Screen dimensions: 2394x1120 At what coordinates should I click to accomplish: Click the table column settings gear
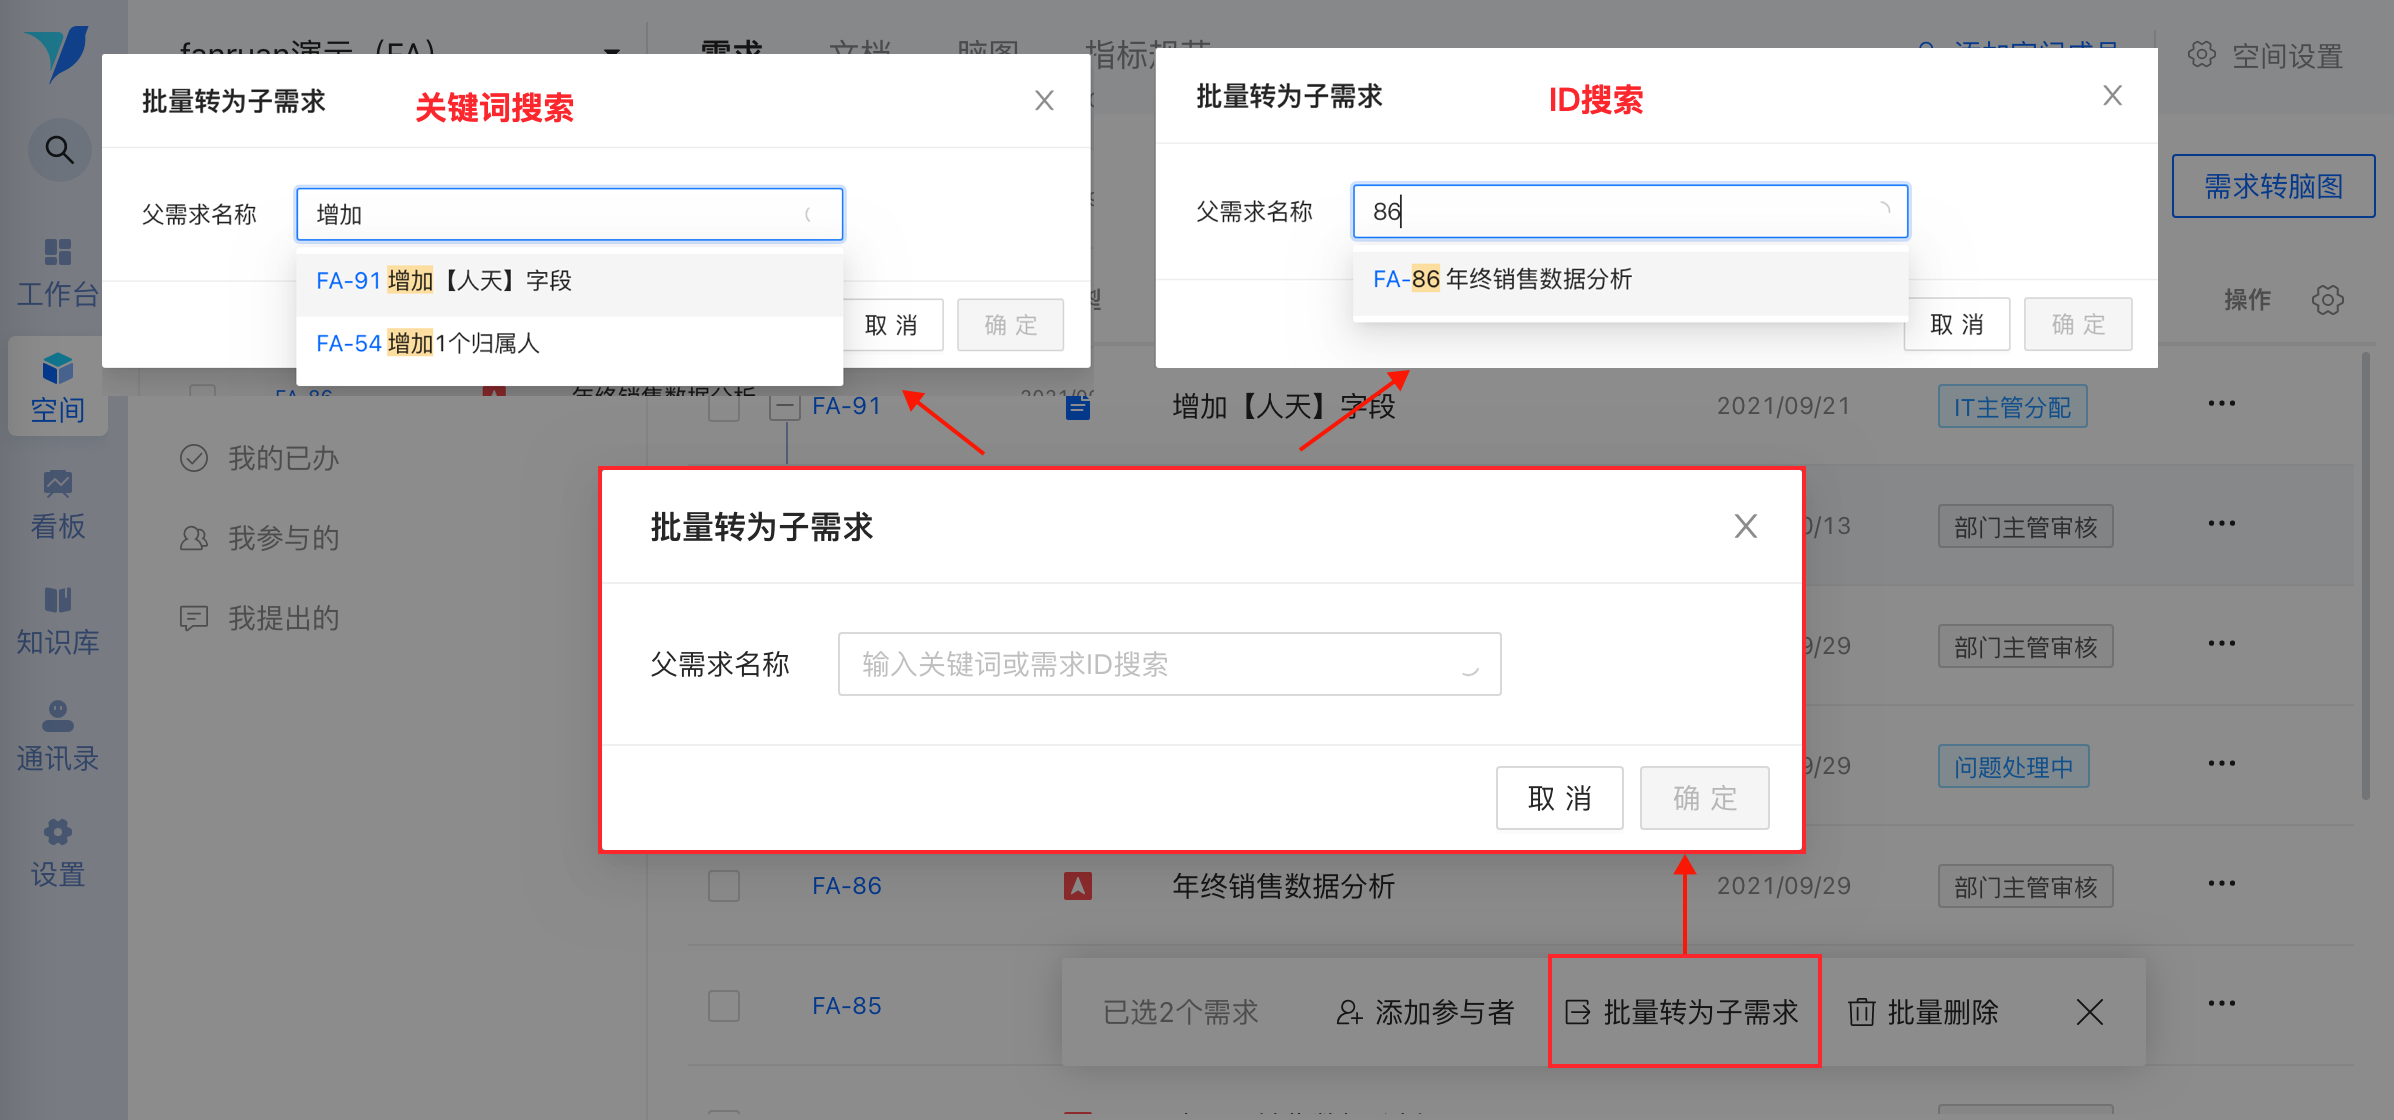click(2327, 300)
